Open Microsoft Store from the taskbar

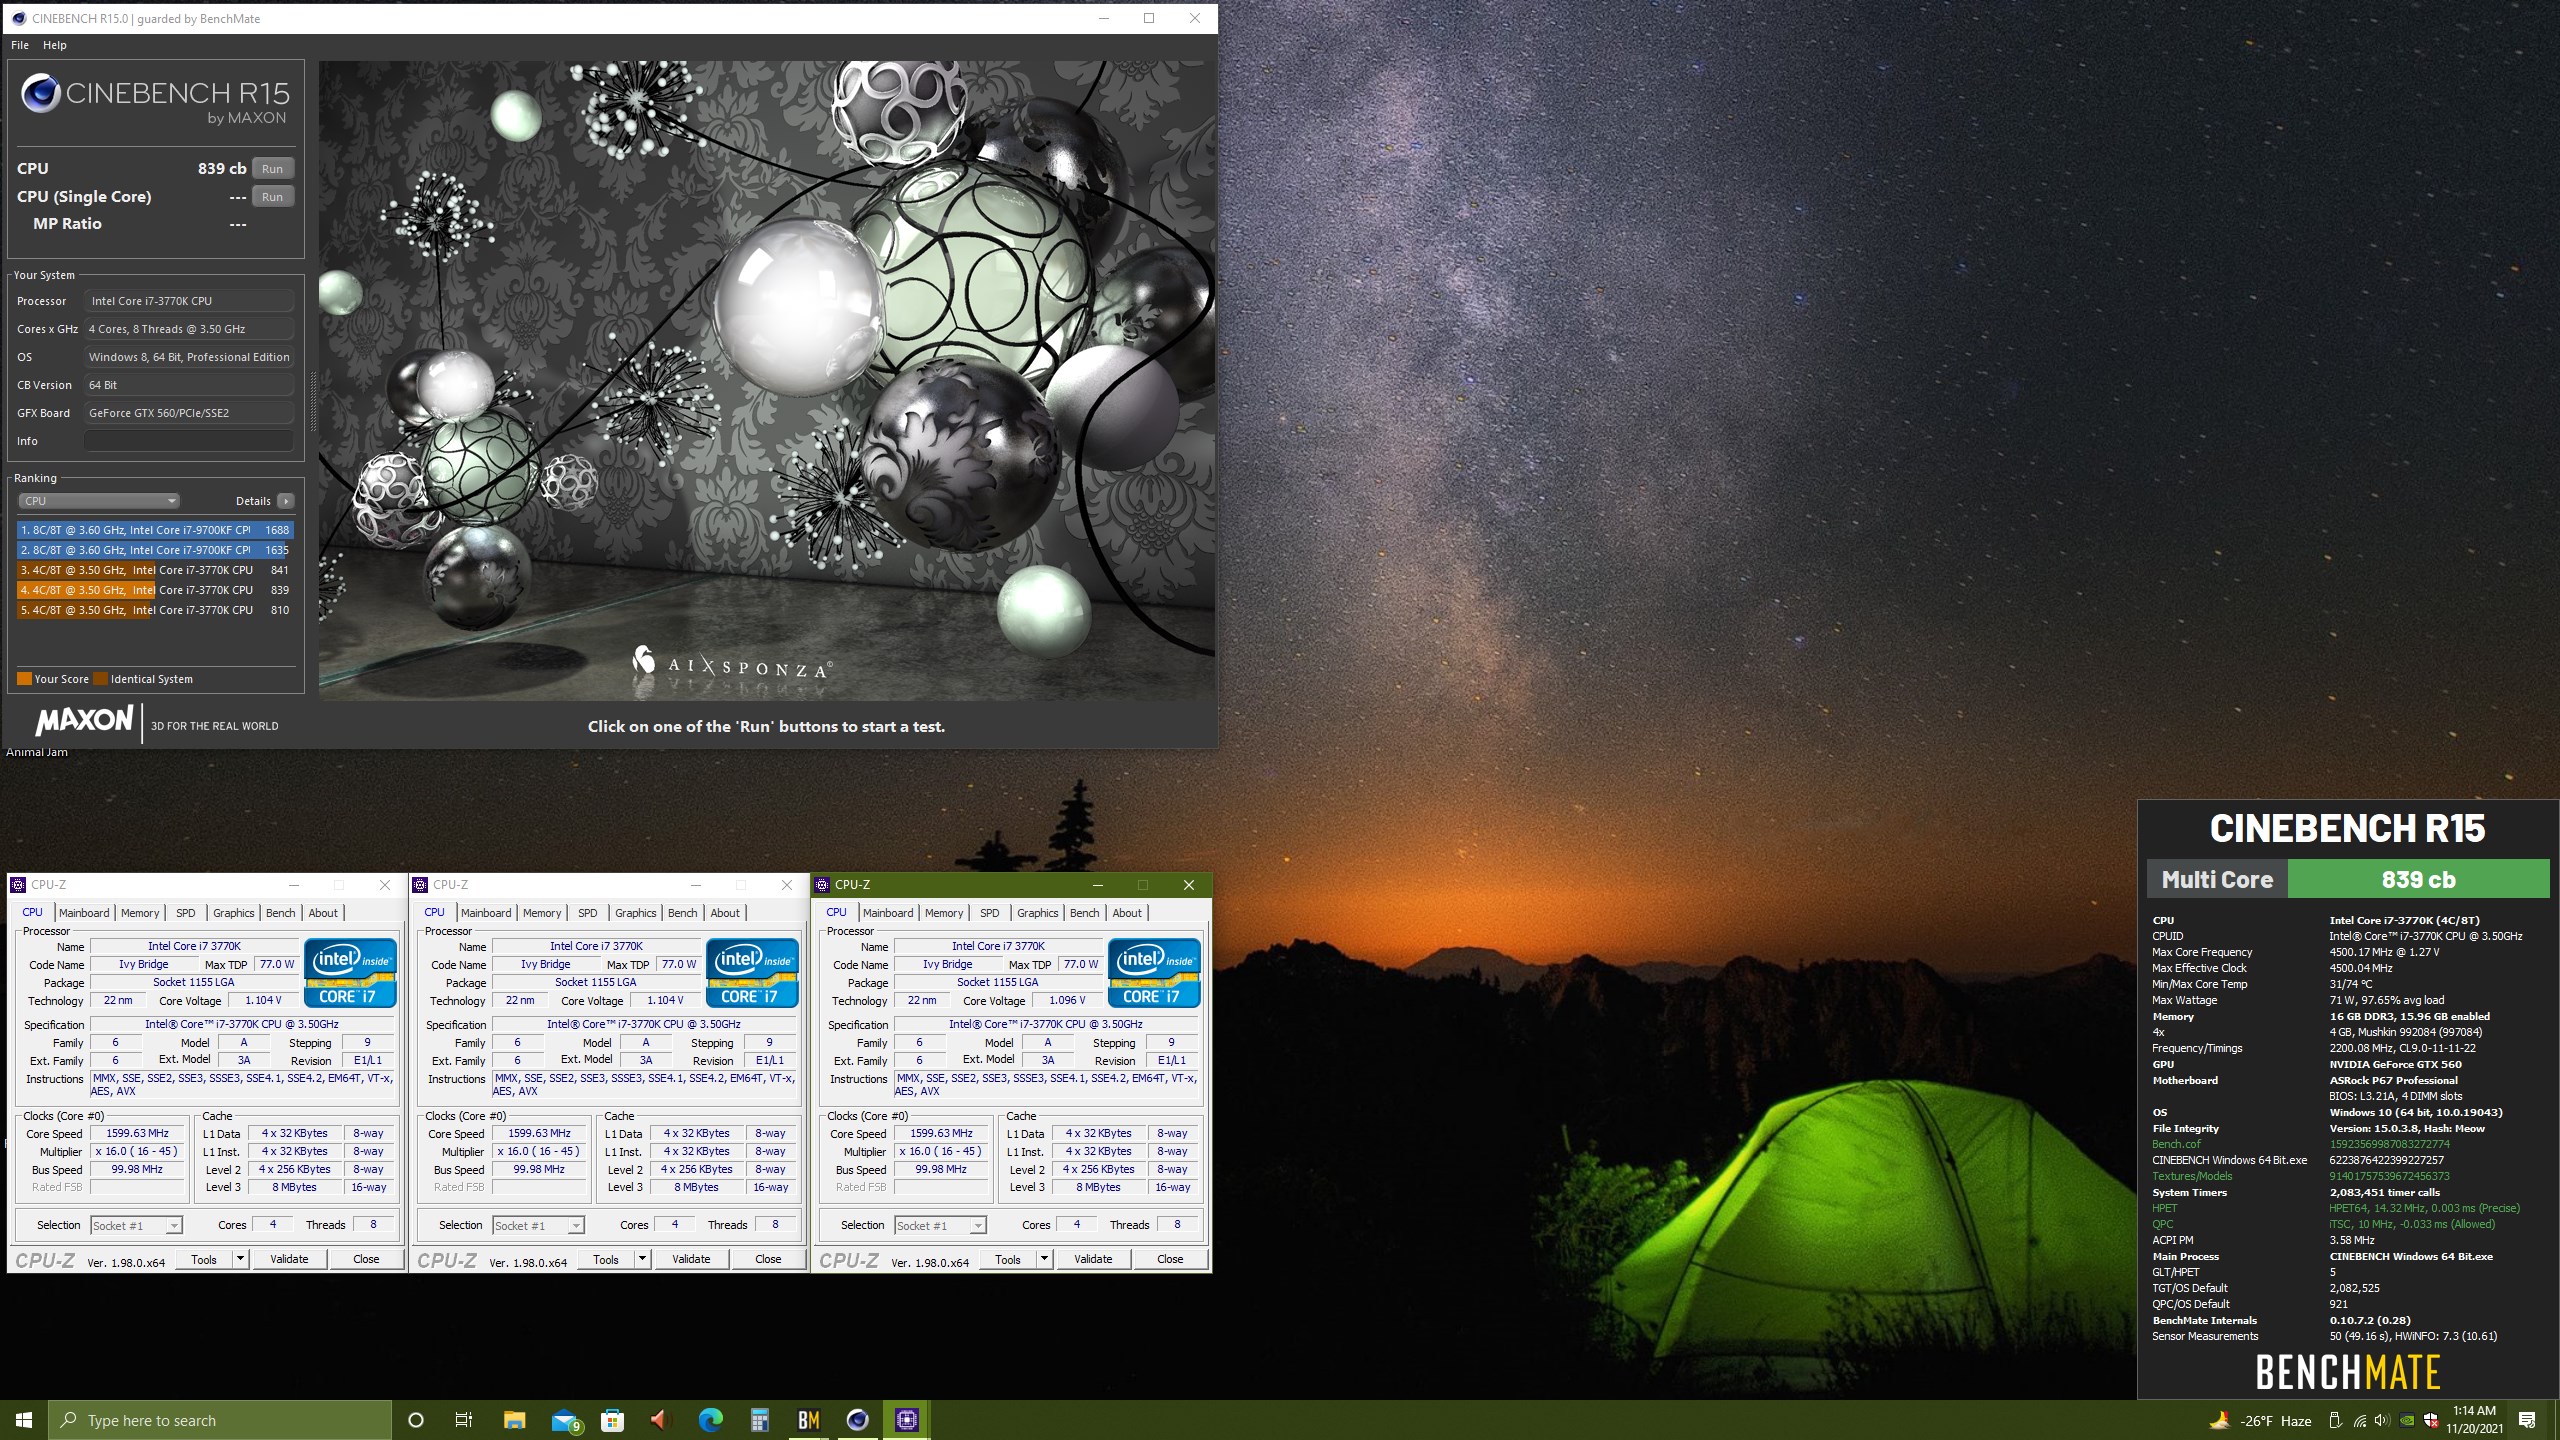pyautogui.click(x=612, y=1420)
